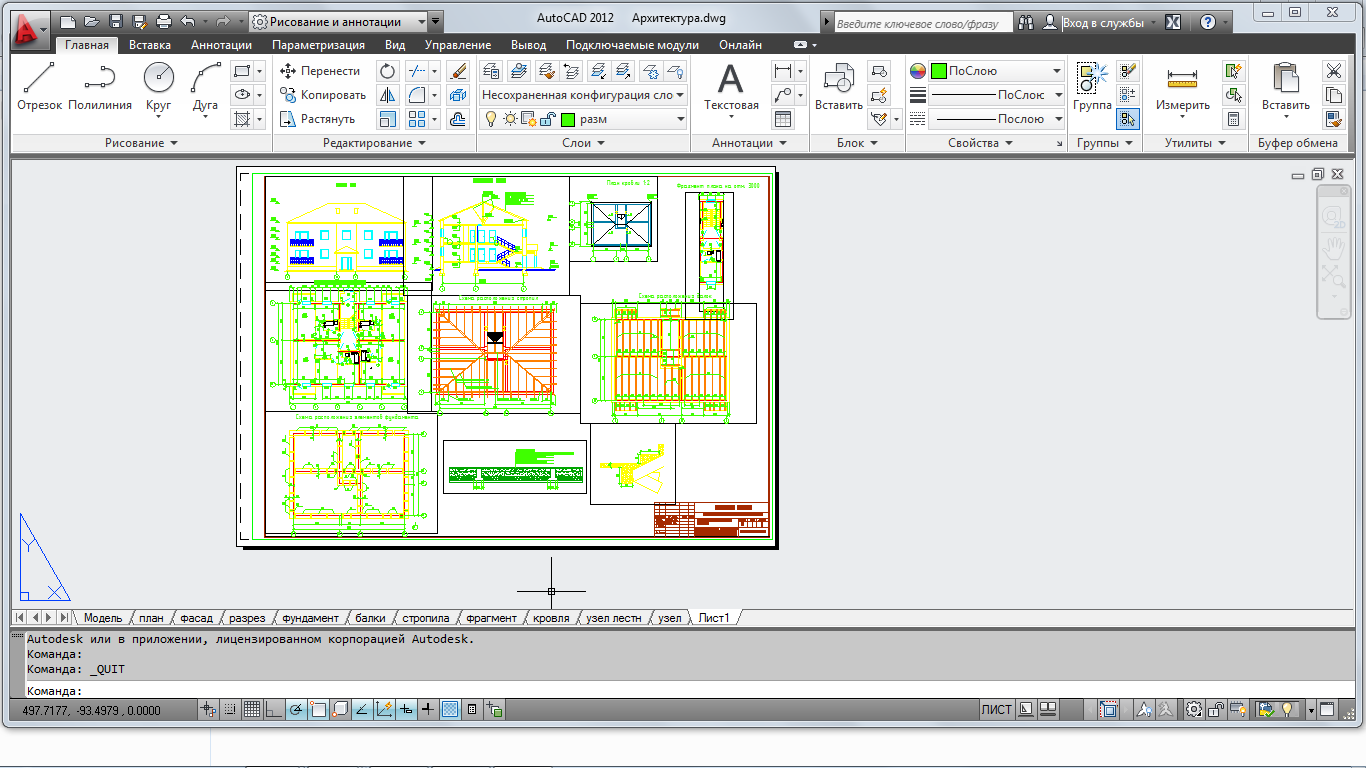Click the Quick Calculator icon in Утилиты
Screen dimensions: 1366x768
[x=1233, y=119]
